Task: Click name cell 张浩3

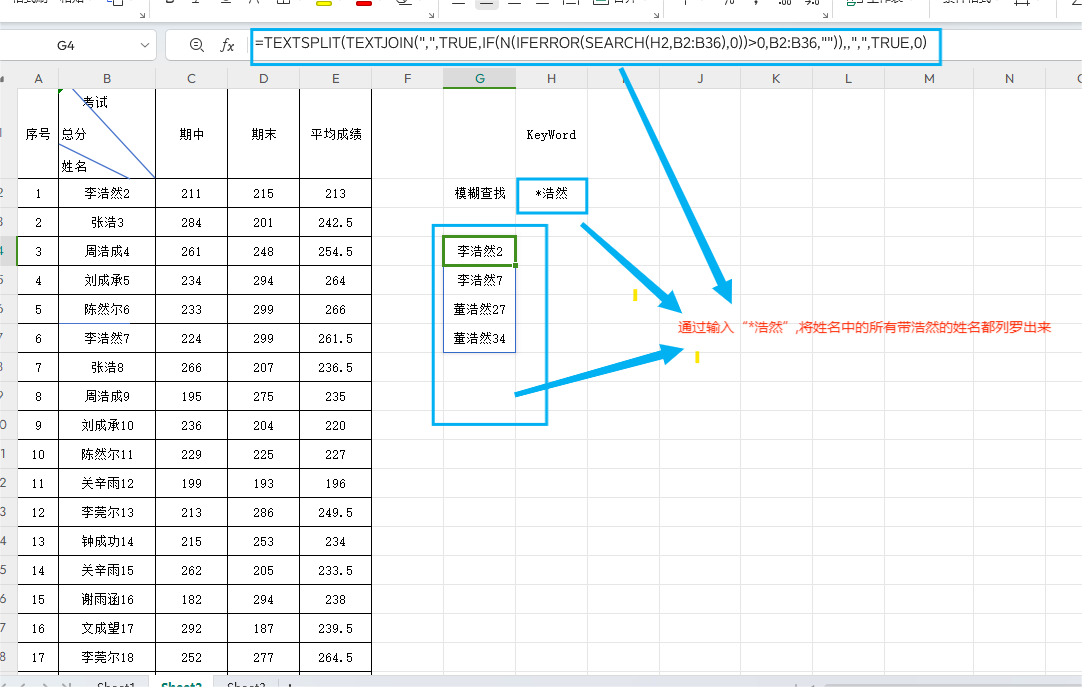Action: 107,222
